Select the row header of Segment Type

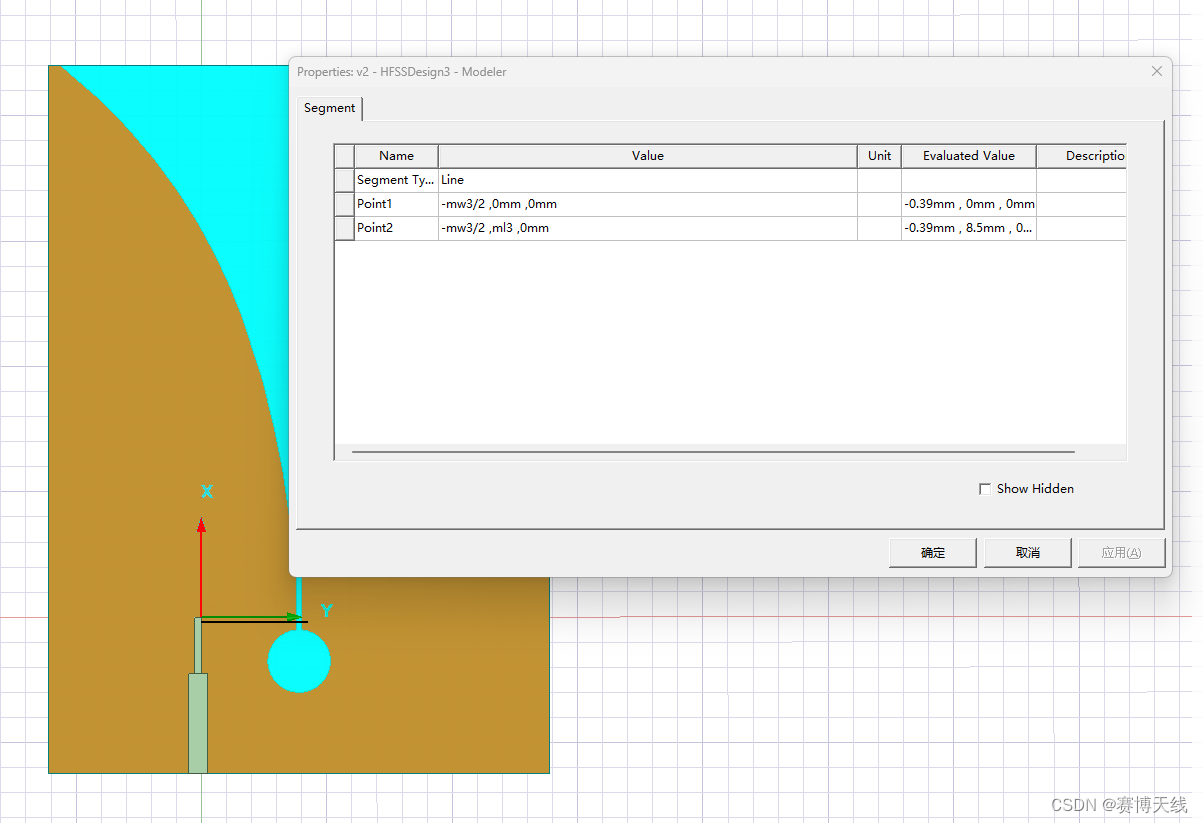(344, 180)
